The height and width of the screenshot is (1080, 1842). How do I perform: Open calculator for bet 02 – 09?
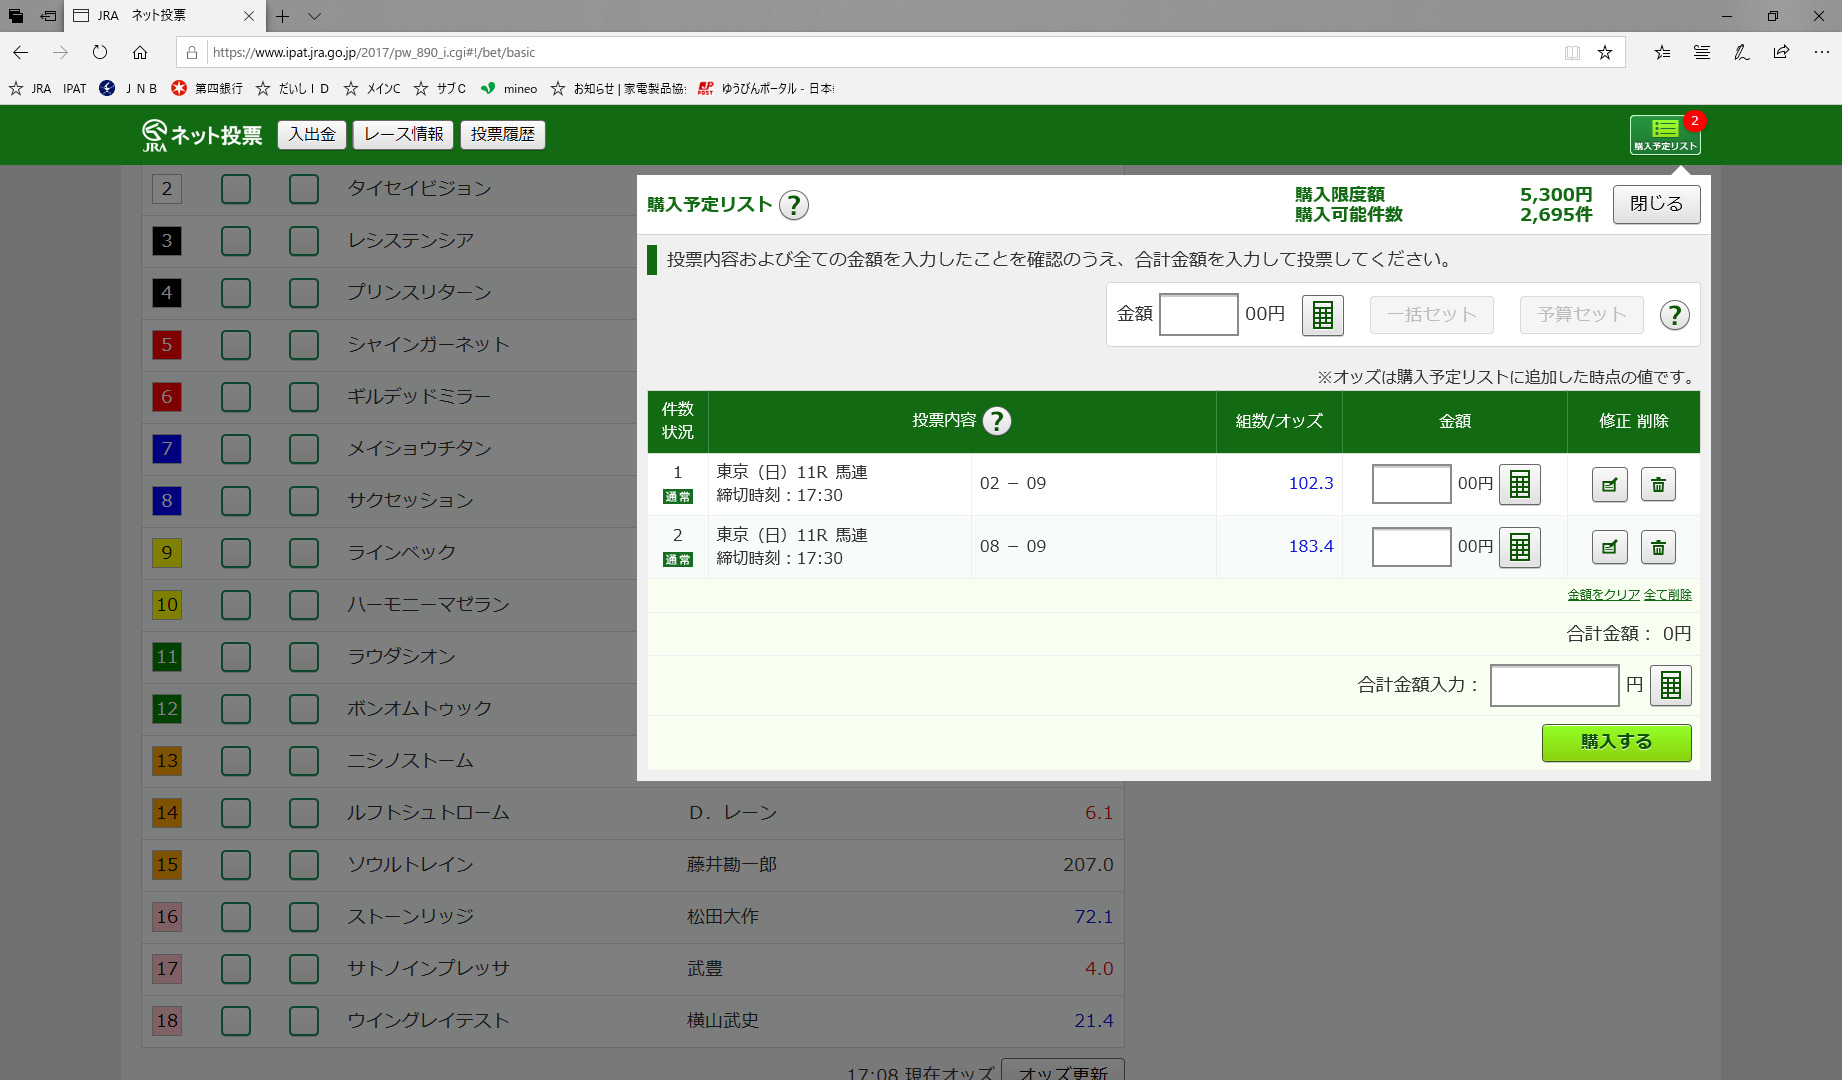(x=1519, y=485)
